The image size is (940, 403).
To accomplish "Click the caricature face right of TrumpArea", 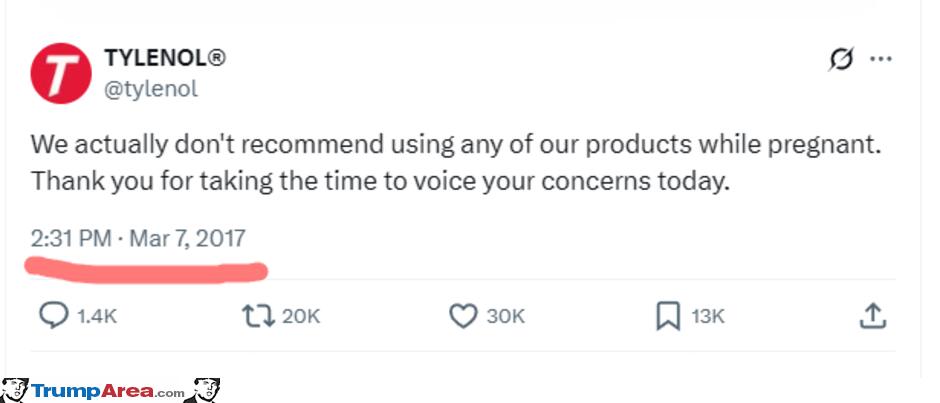I will [x=206, y=390].
